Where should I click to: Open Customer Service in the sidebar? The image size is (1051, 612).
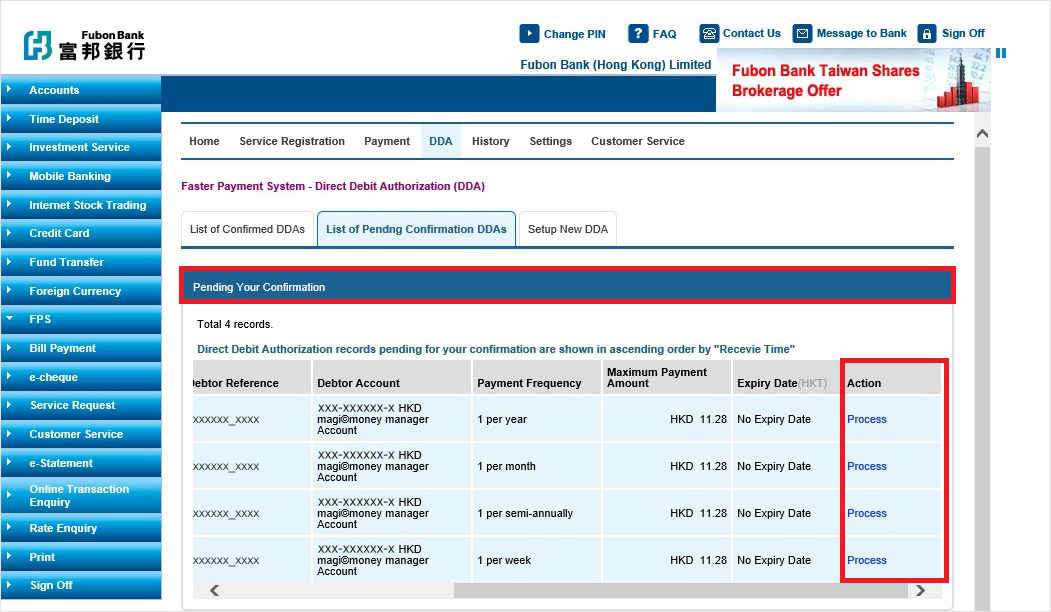pos(80,434)
